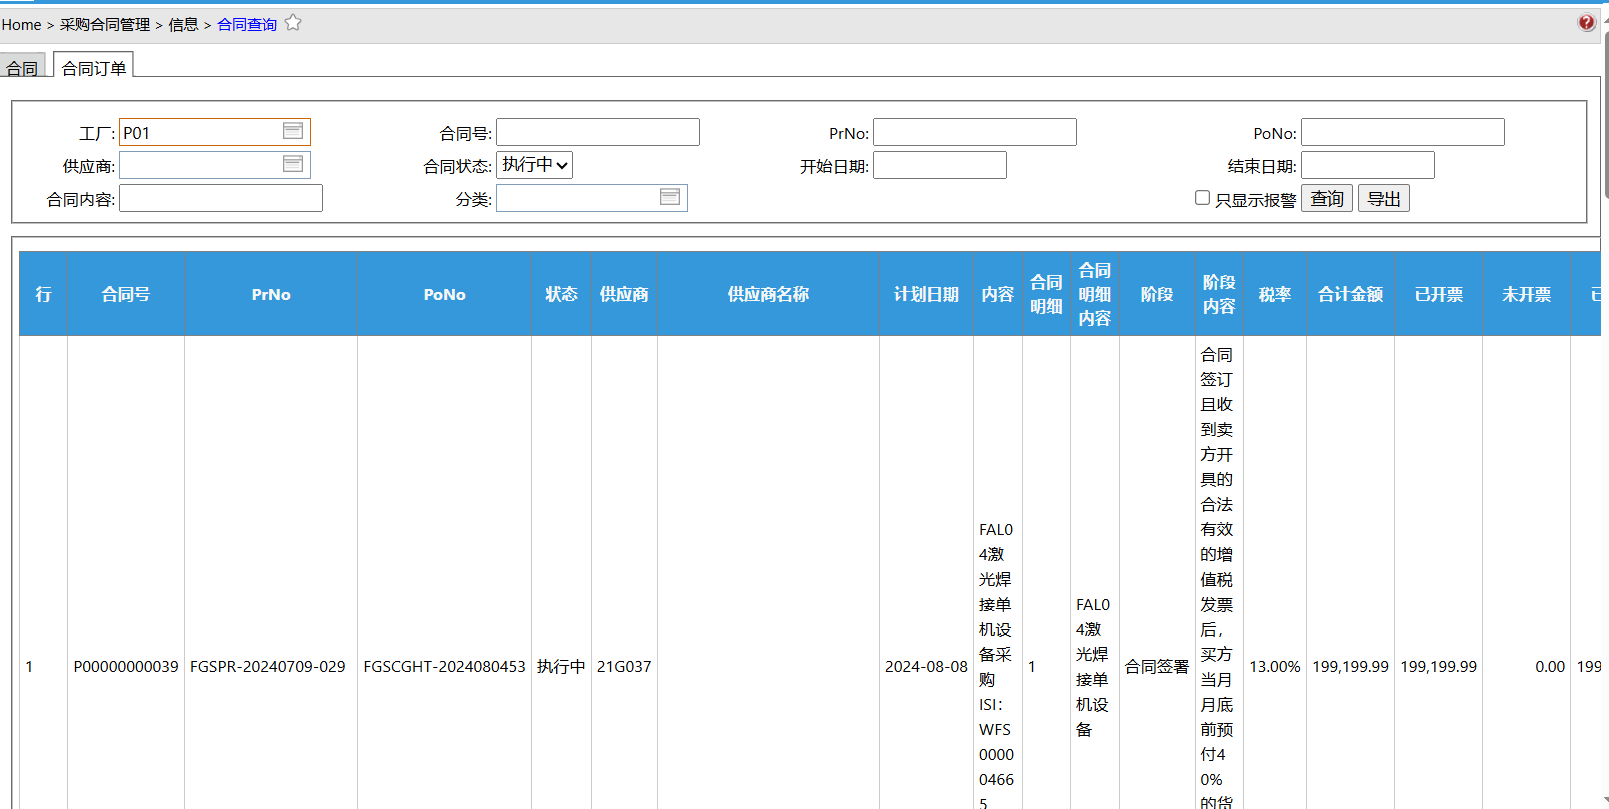
Task: Click the FGSPR-20240709-029 cell
Action: (268, 666)
